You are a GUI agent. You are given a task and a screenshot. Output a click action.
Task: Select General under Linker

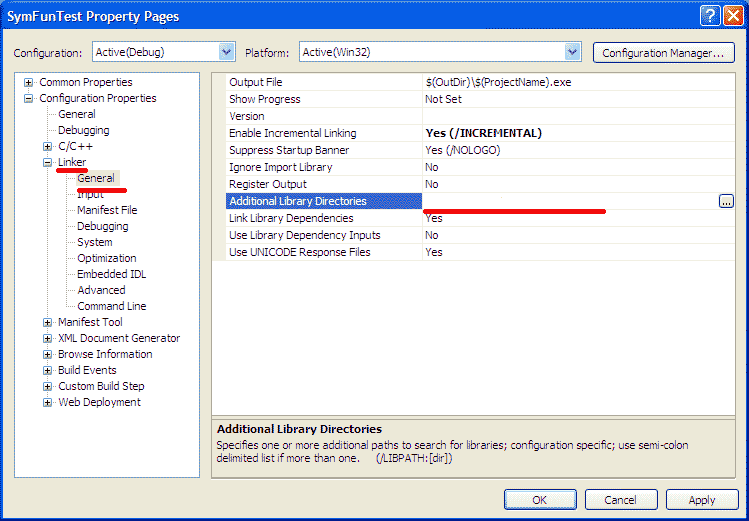coord(96,178)
